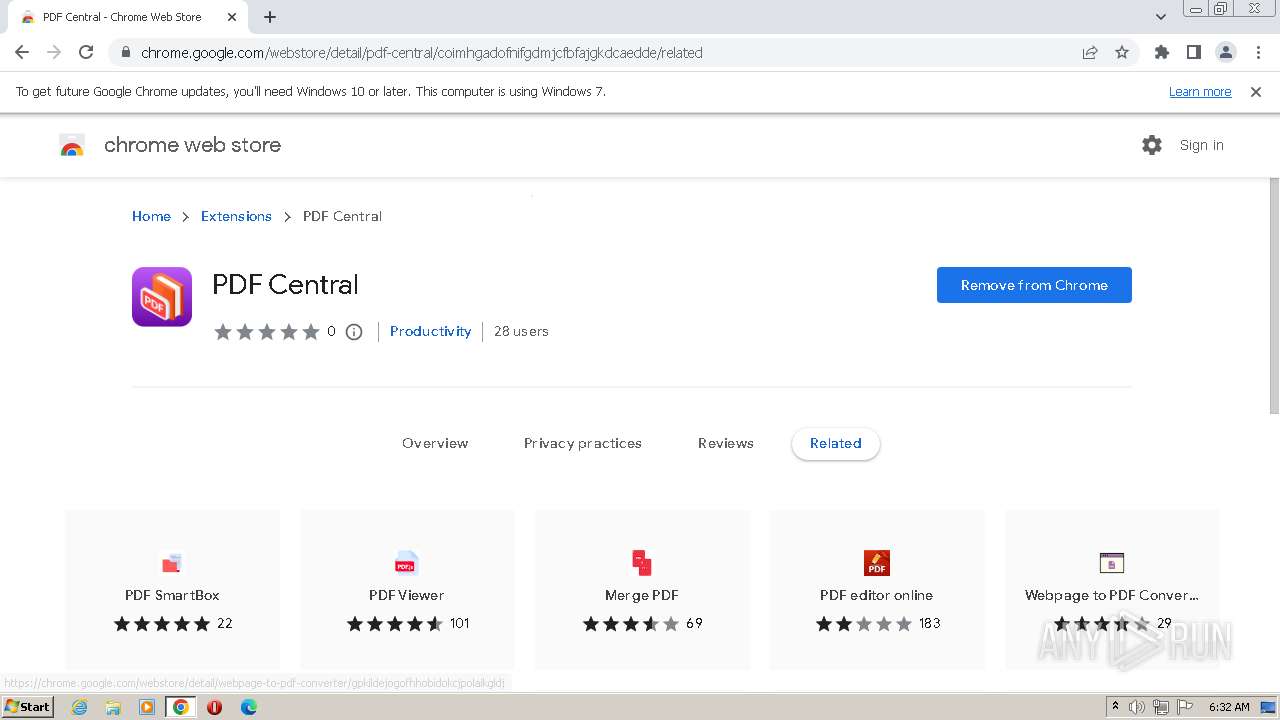
Task: Show hidden tray icons arrow
Action: click(1116, 707)
